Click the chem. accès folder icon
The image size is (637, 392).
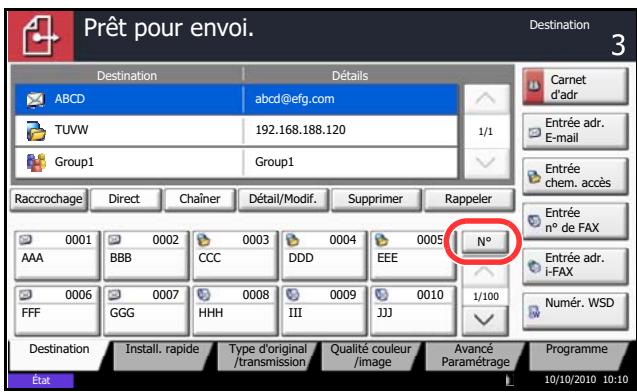534,177
